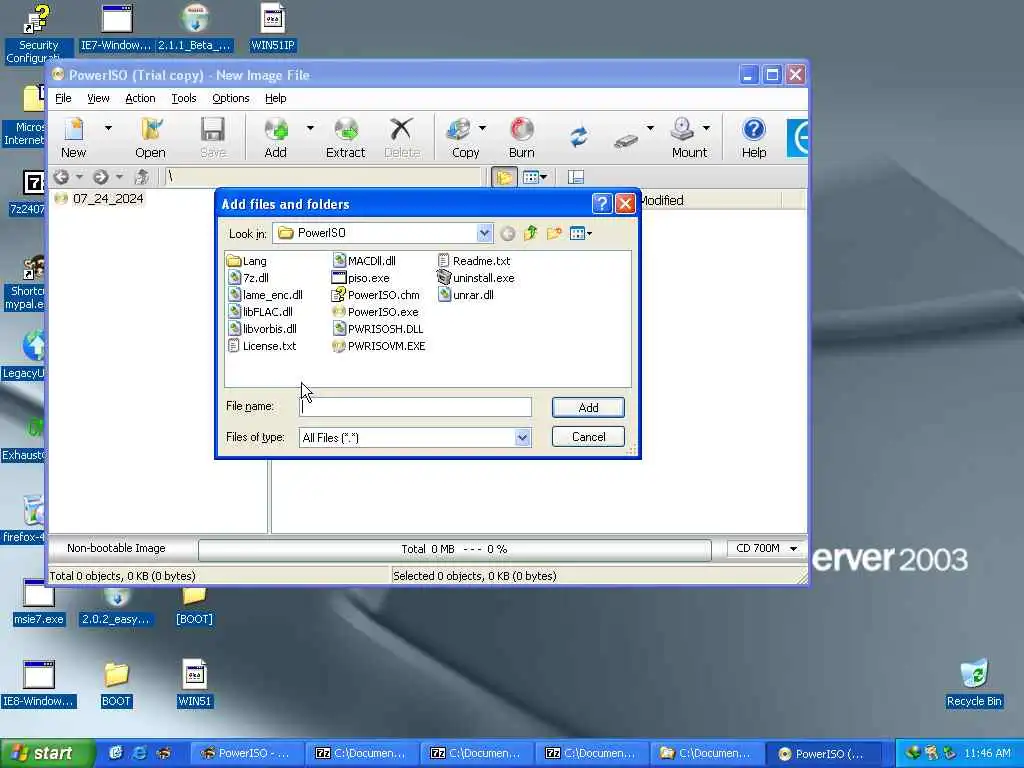Open the Files of type dropdown
The height and width of the screenshot is (768, 1024).
click(522, 438)
